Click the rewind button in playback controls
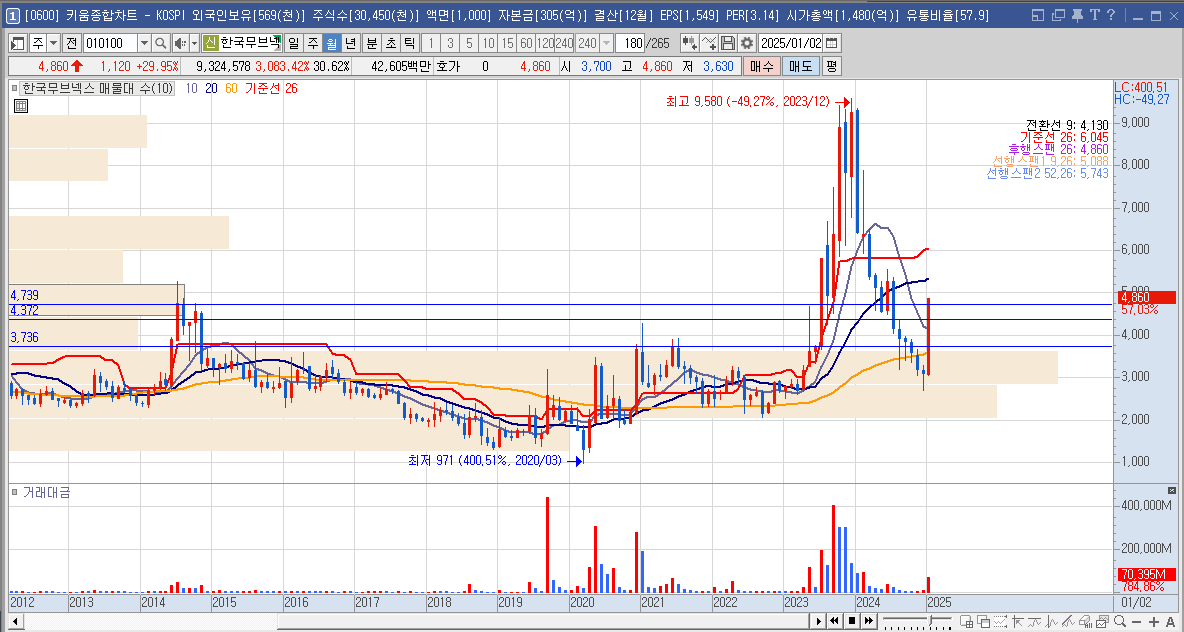The width and height of the screenshot is (1184, 632). click(834, 621)
